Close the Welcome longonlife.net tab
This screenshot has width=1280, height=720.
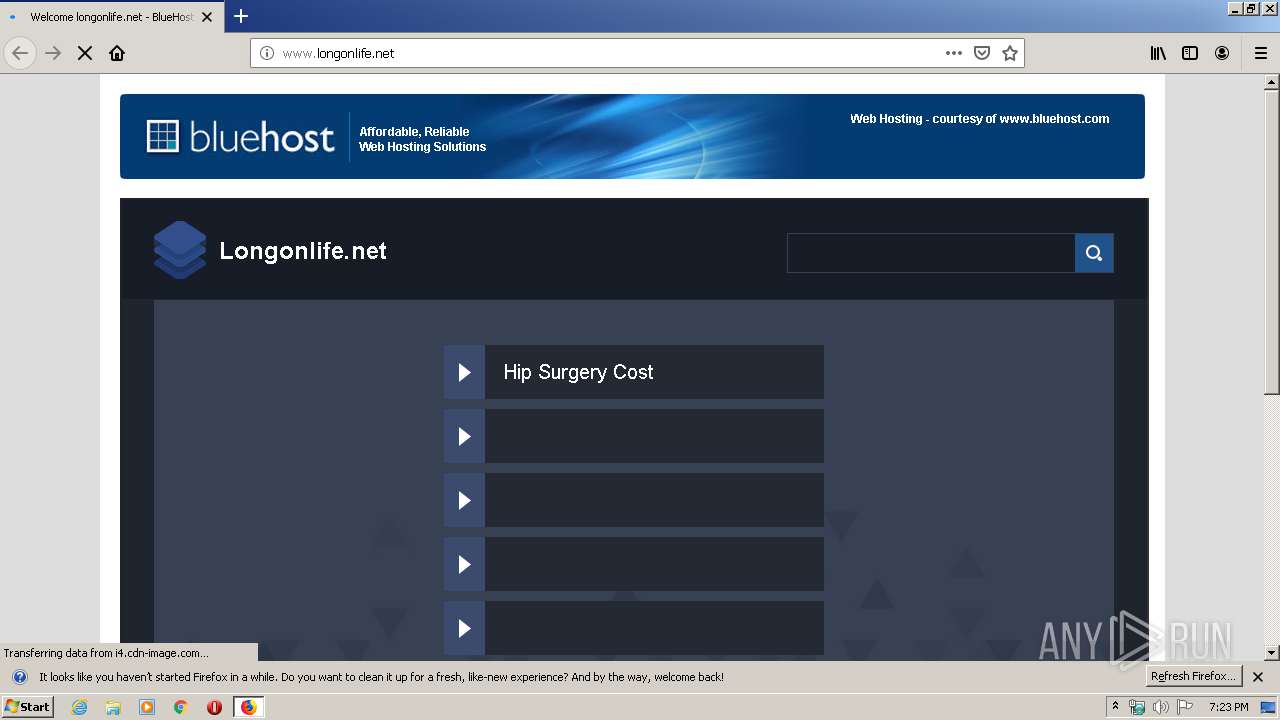207,17
